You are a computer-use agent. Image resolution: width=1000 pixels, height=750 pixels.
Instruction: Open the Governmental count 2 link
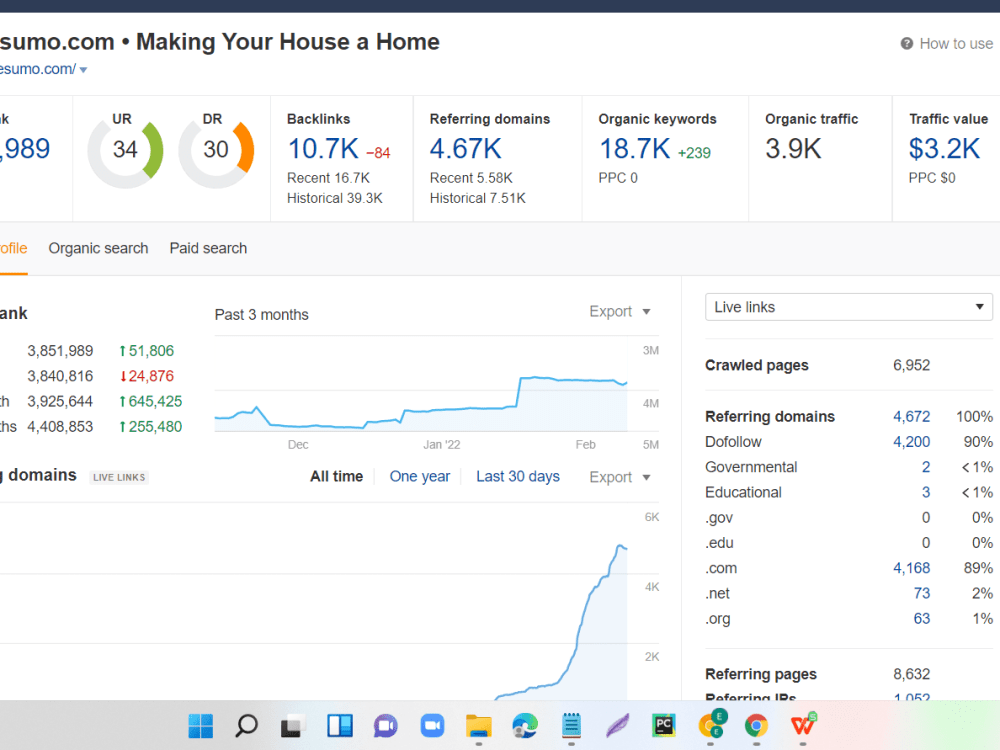(925, 467)
